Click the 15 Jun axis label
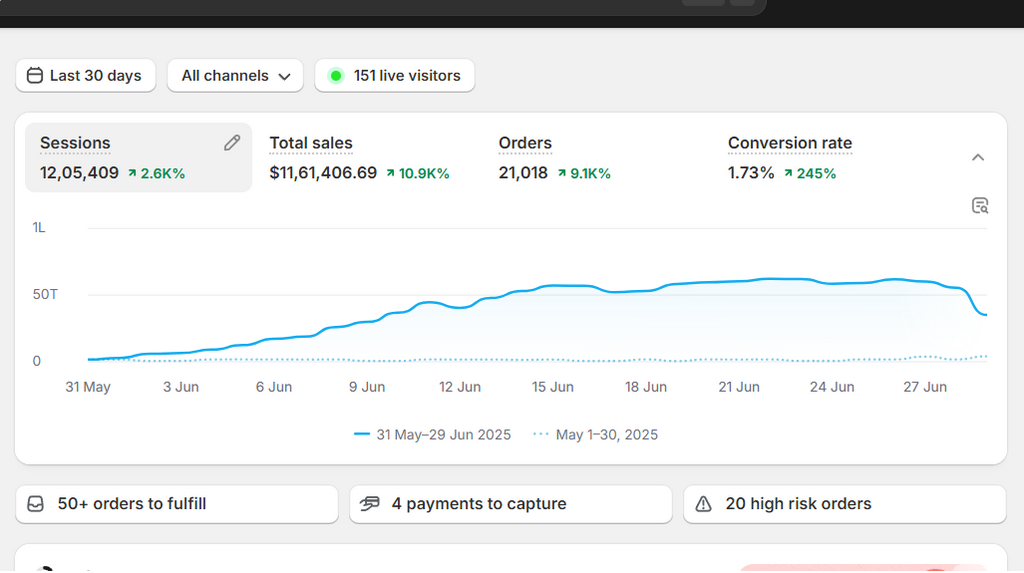 tap(552, 387)
